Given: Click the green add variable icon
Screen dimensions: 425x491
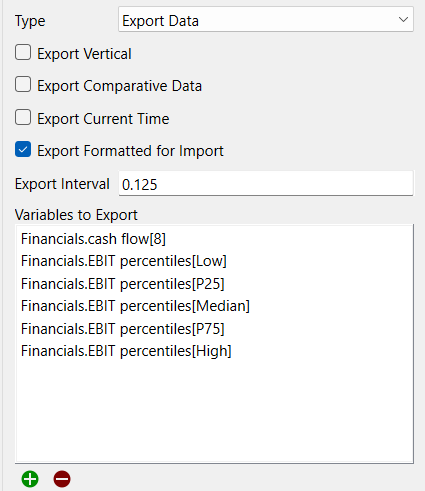Looking at the screenshot, I should point(30,479).
